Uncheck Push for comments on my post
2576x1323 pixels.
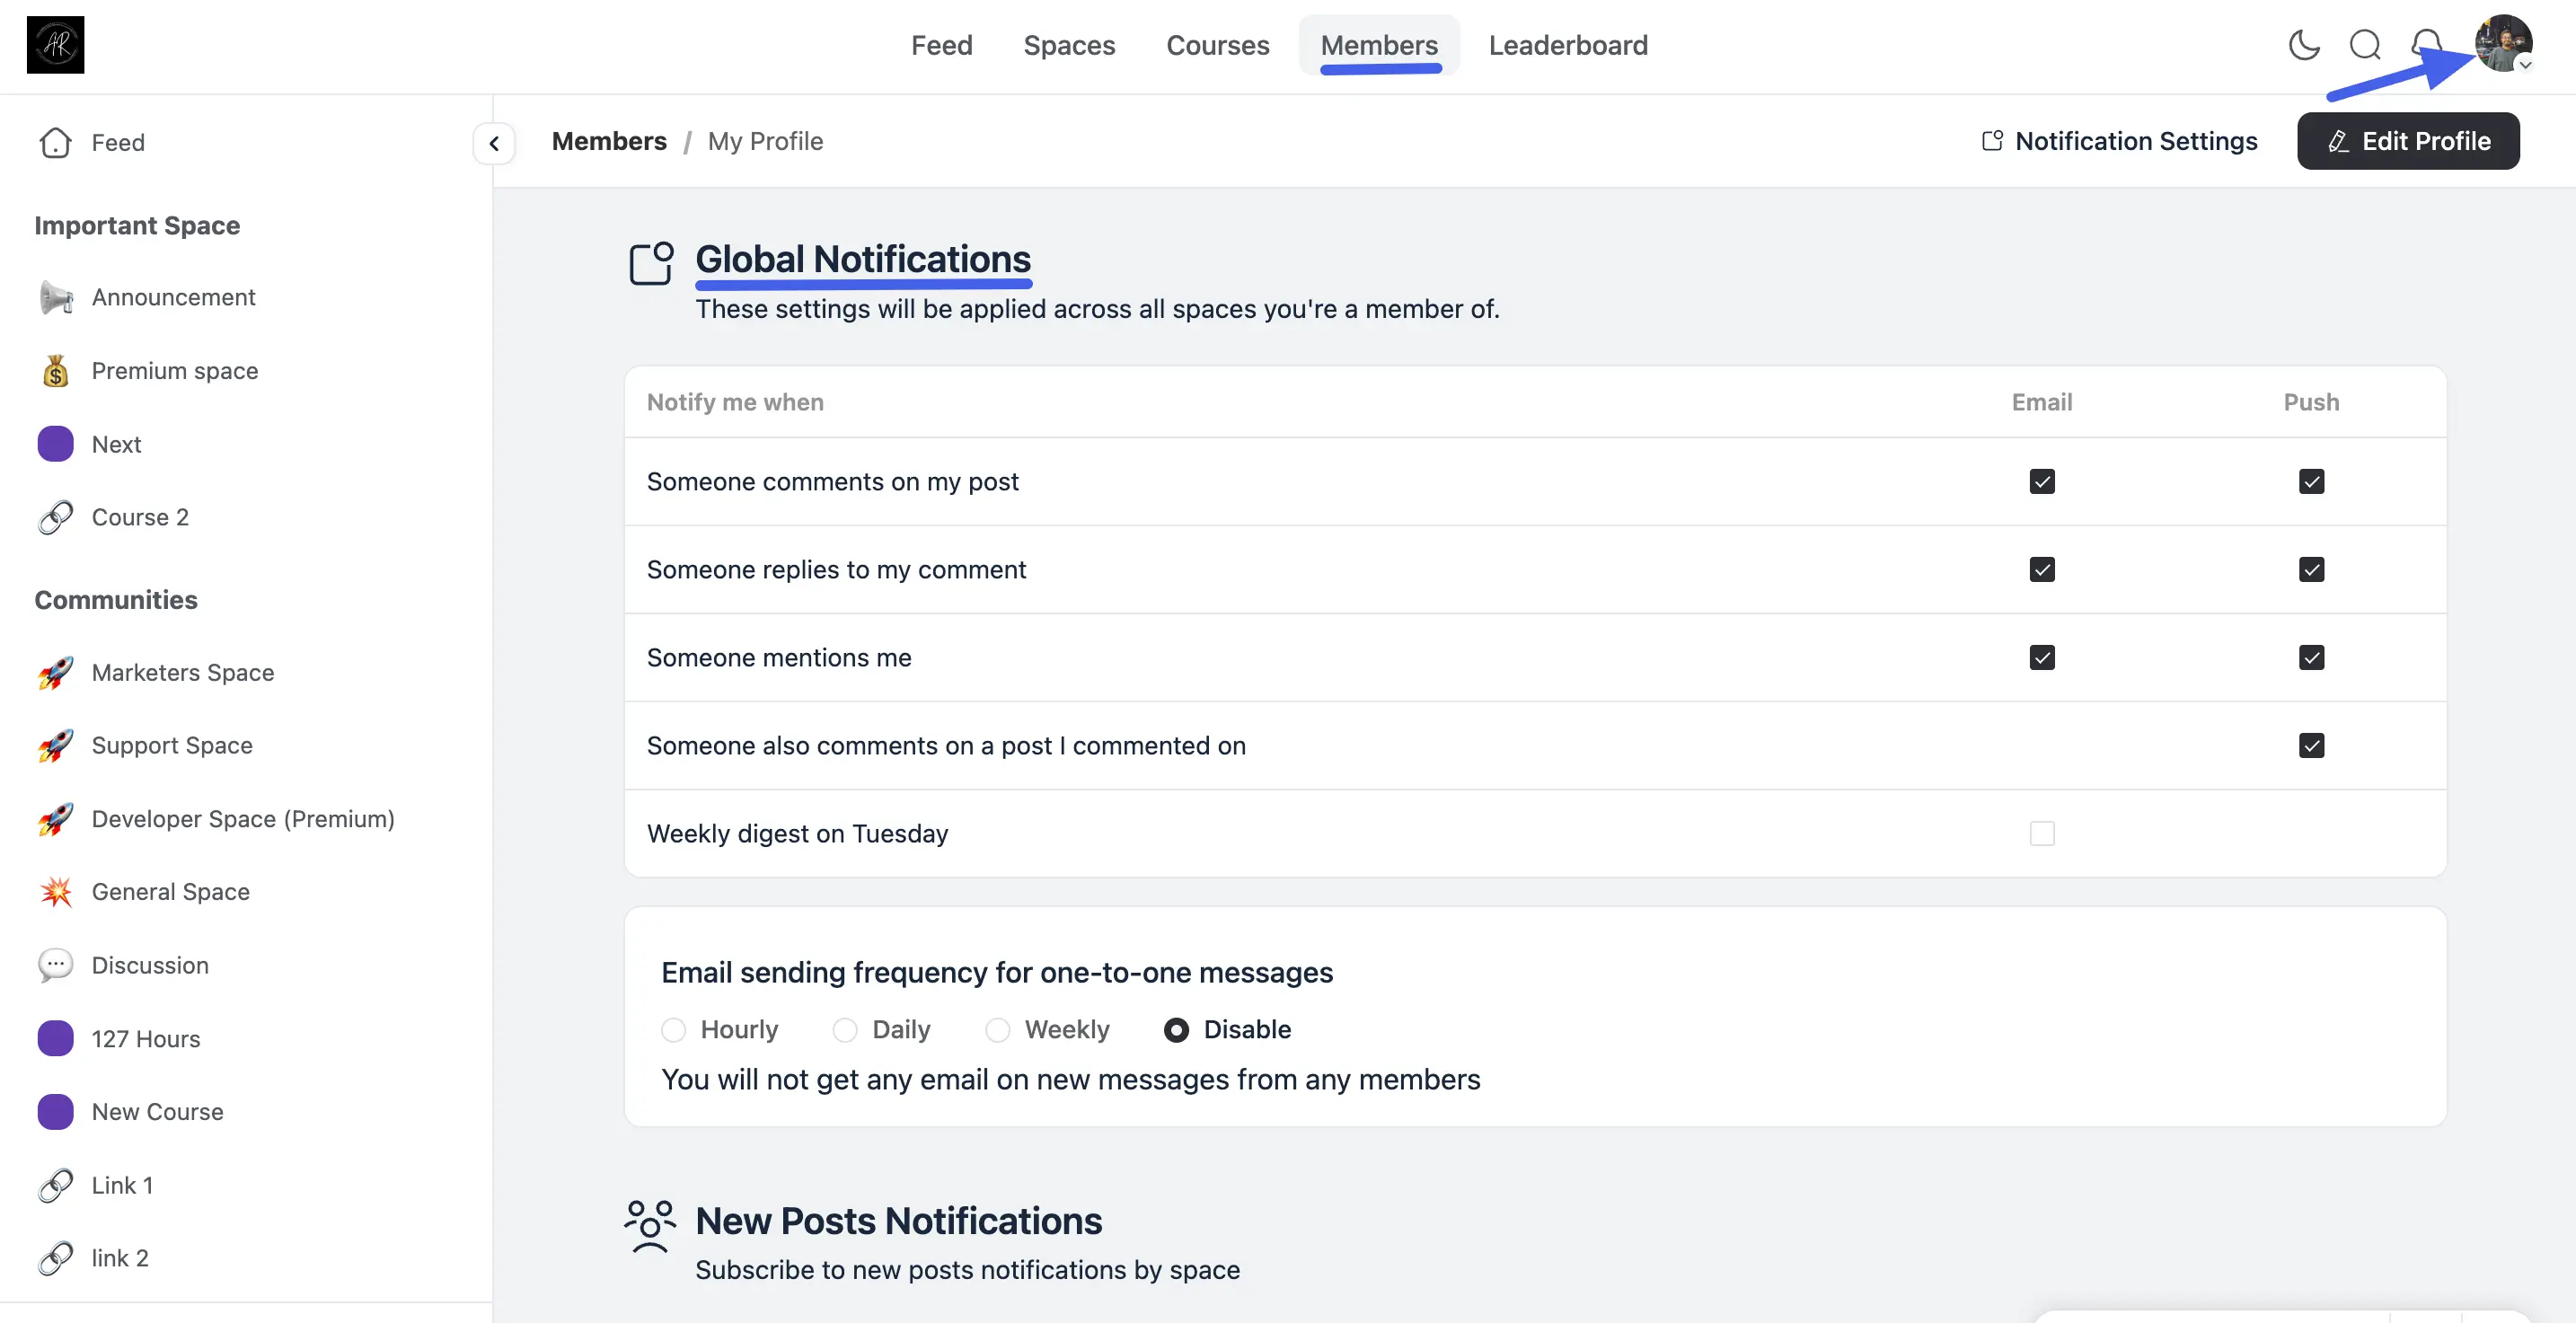tap(2311, 481)
